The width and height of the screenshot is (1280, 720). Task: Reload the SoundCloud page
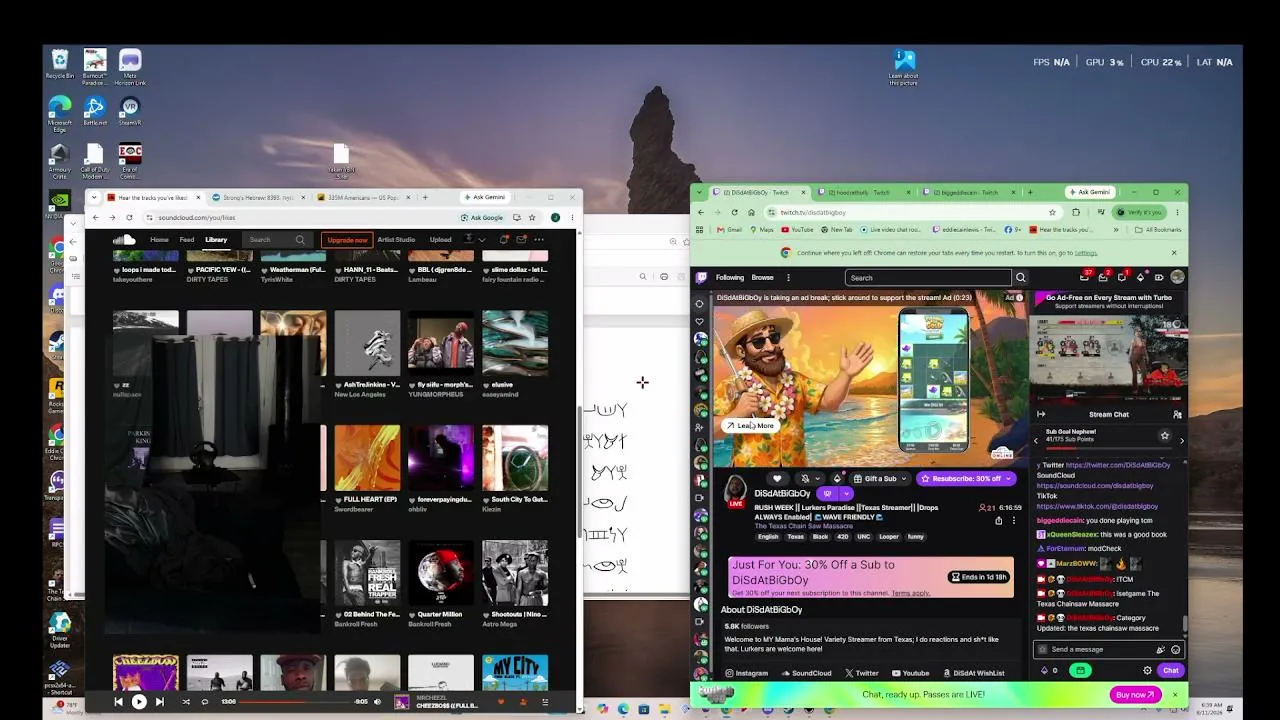129,217
